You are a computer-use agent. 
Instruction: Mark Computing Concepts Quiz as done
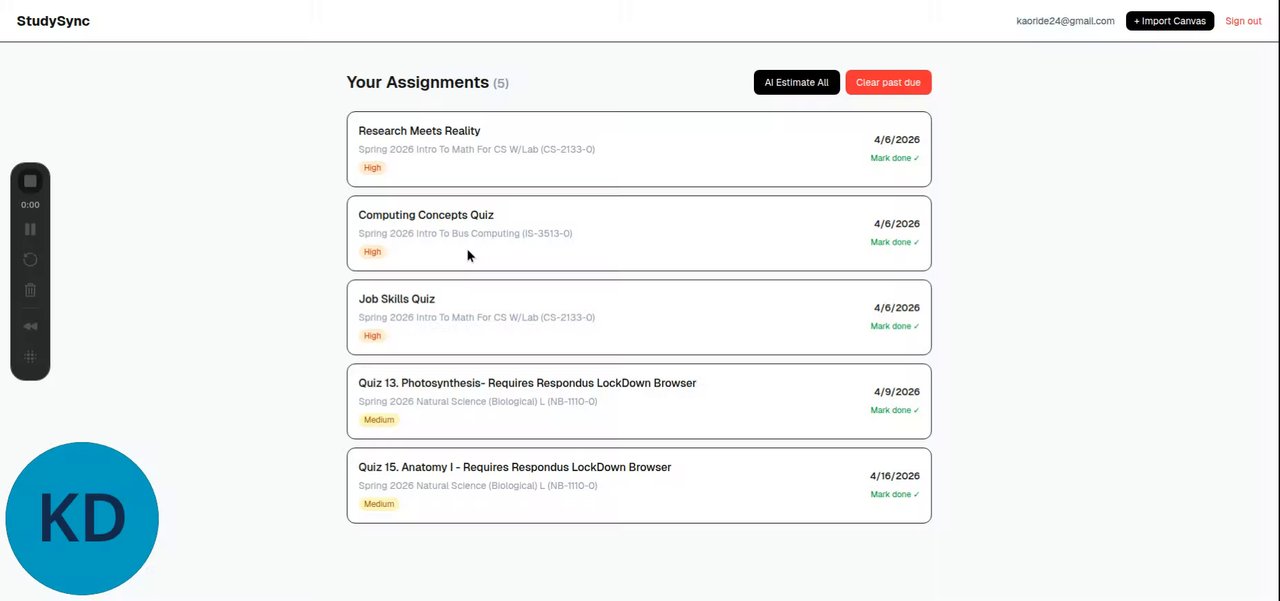pos(894,242)
